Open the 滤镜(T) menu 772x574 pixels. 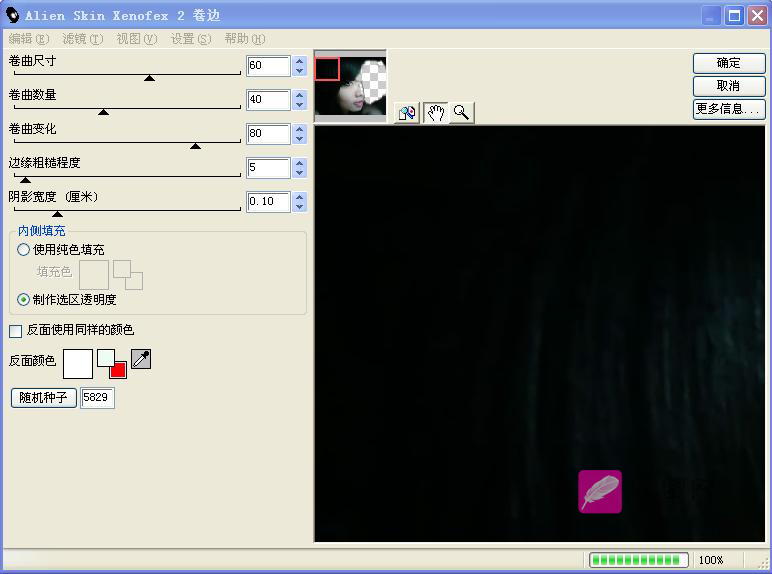pyautogui.click(x=83, y=38)
